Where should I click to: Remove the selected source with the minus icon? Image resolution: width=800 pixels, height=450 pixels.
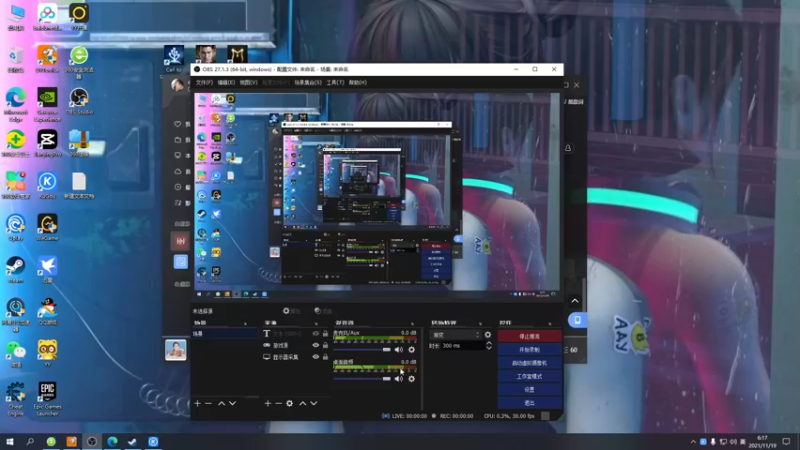pos(279,404)
